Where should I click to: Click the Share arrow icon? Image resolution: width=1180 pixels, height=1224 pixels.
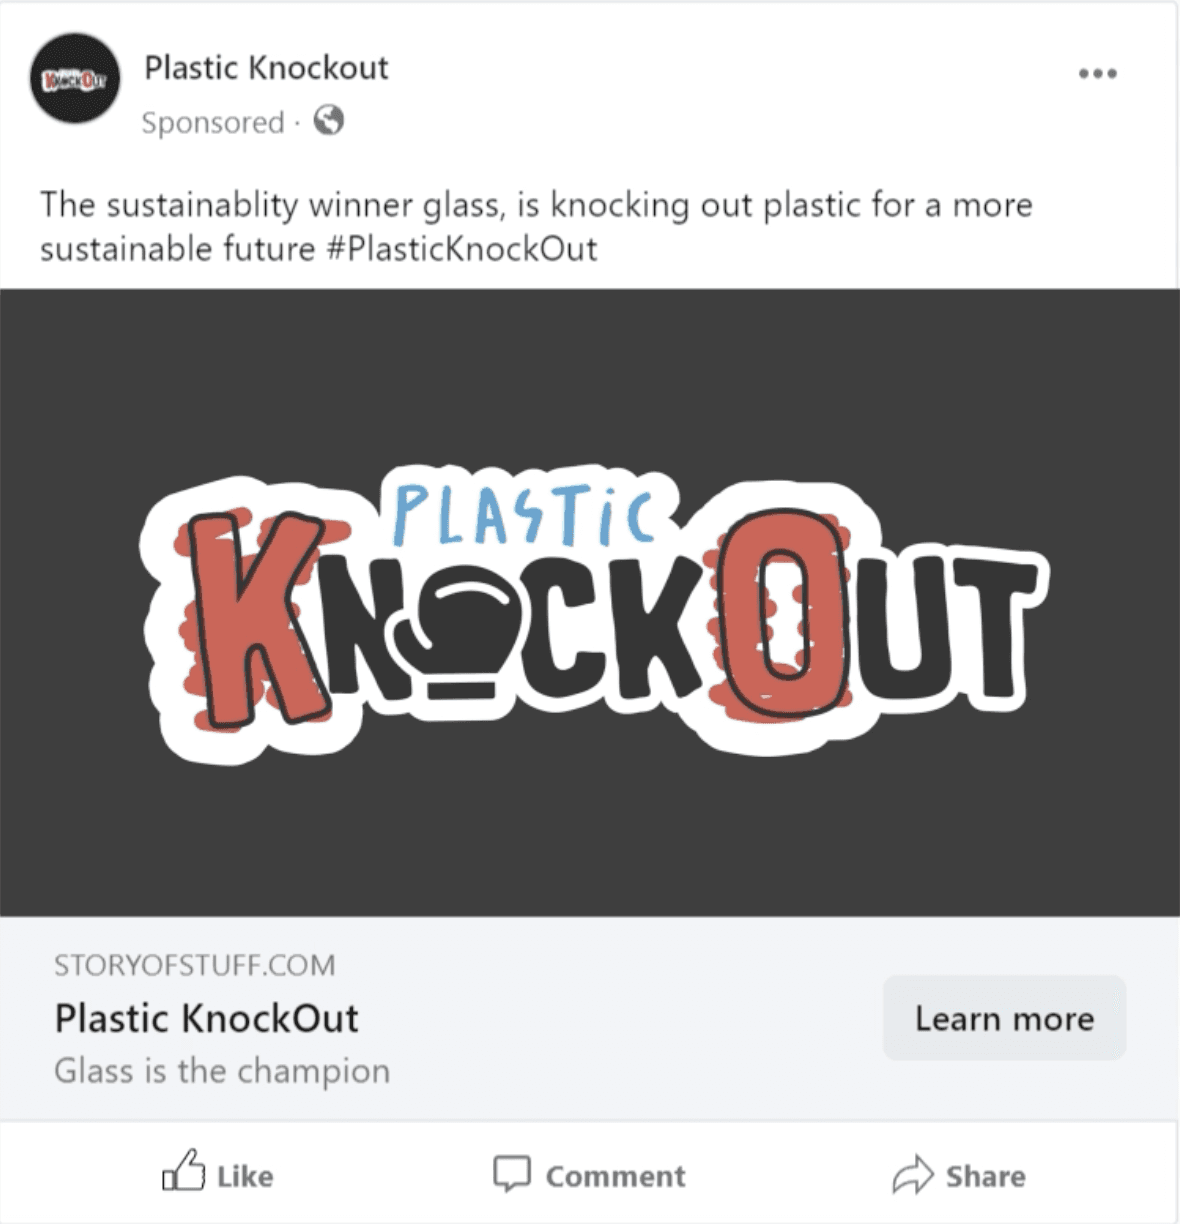(913, 1176)
